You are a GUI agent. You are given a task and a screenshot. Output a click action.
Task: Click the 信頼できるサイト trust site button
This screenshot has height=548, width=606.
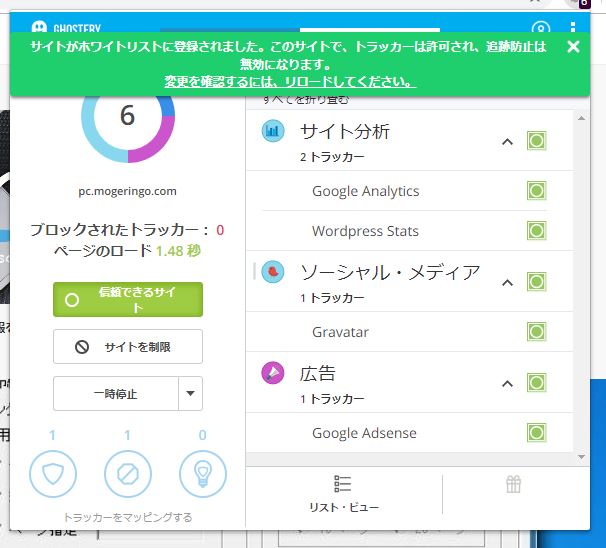tap(128, 300)
